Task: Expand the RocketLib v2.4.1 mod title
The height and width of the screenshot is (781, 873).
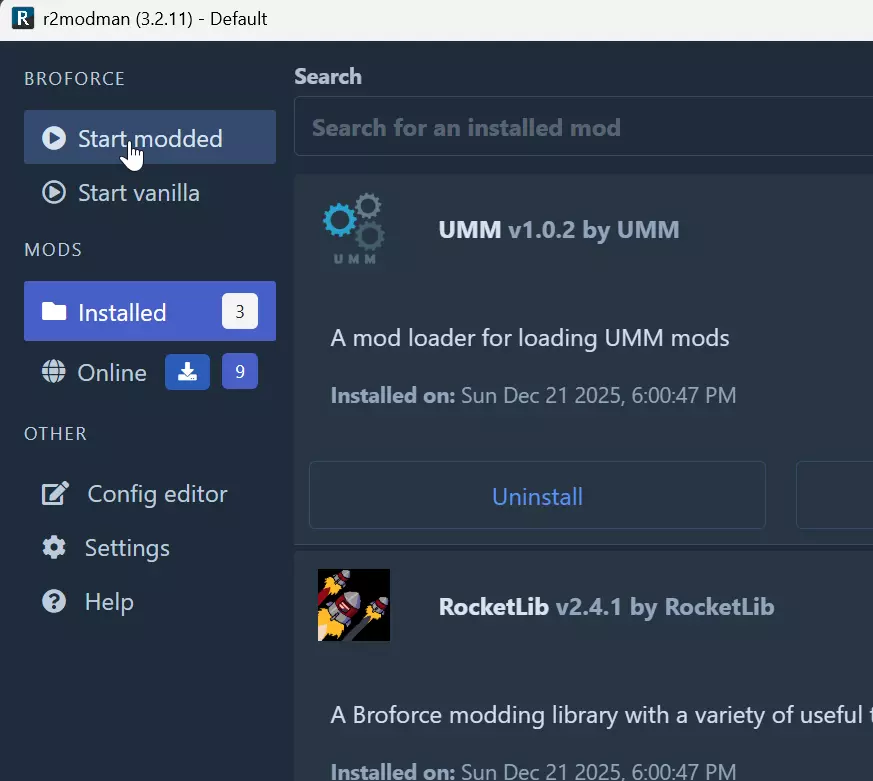Action: 606,607
